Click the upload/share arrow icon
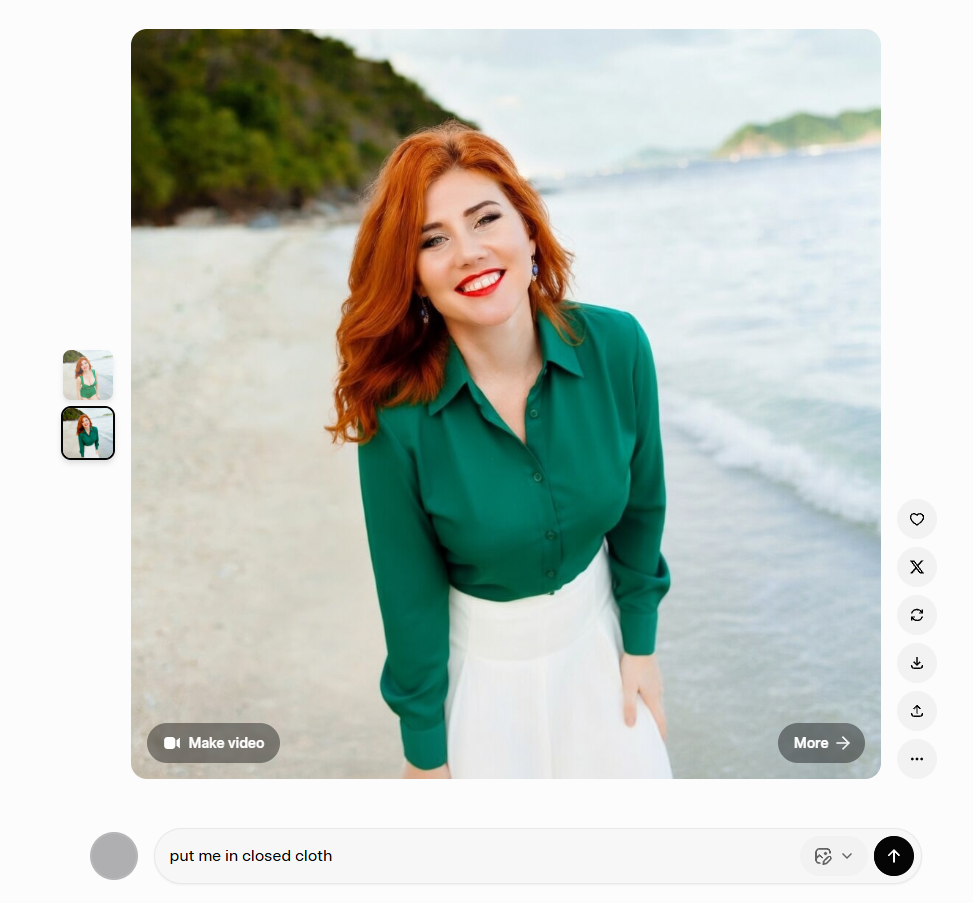The height and width of the screenshot is (903, 973). [x=917, y=711]
